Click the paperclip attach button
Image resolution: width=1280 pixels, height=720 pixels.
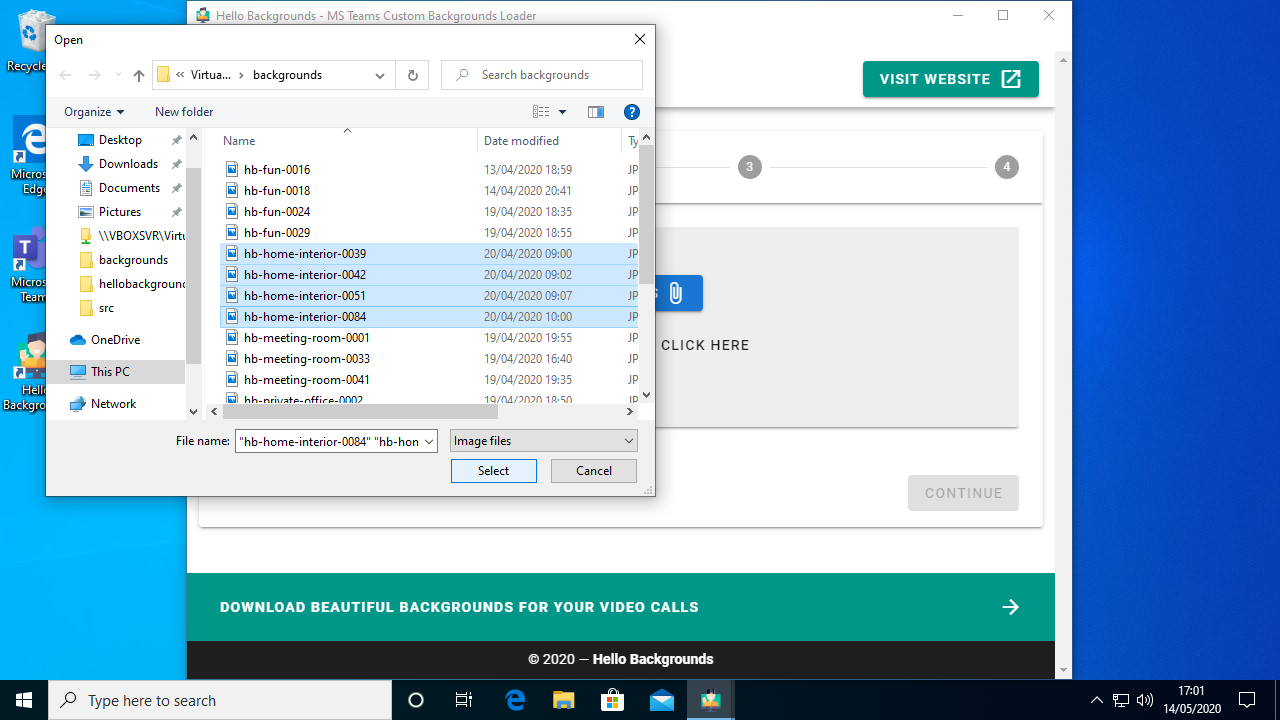676,293
